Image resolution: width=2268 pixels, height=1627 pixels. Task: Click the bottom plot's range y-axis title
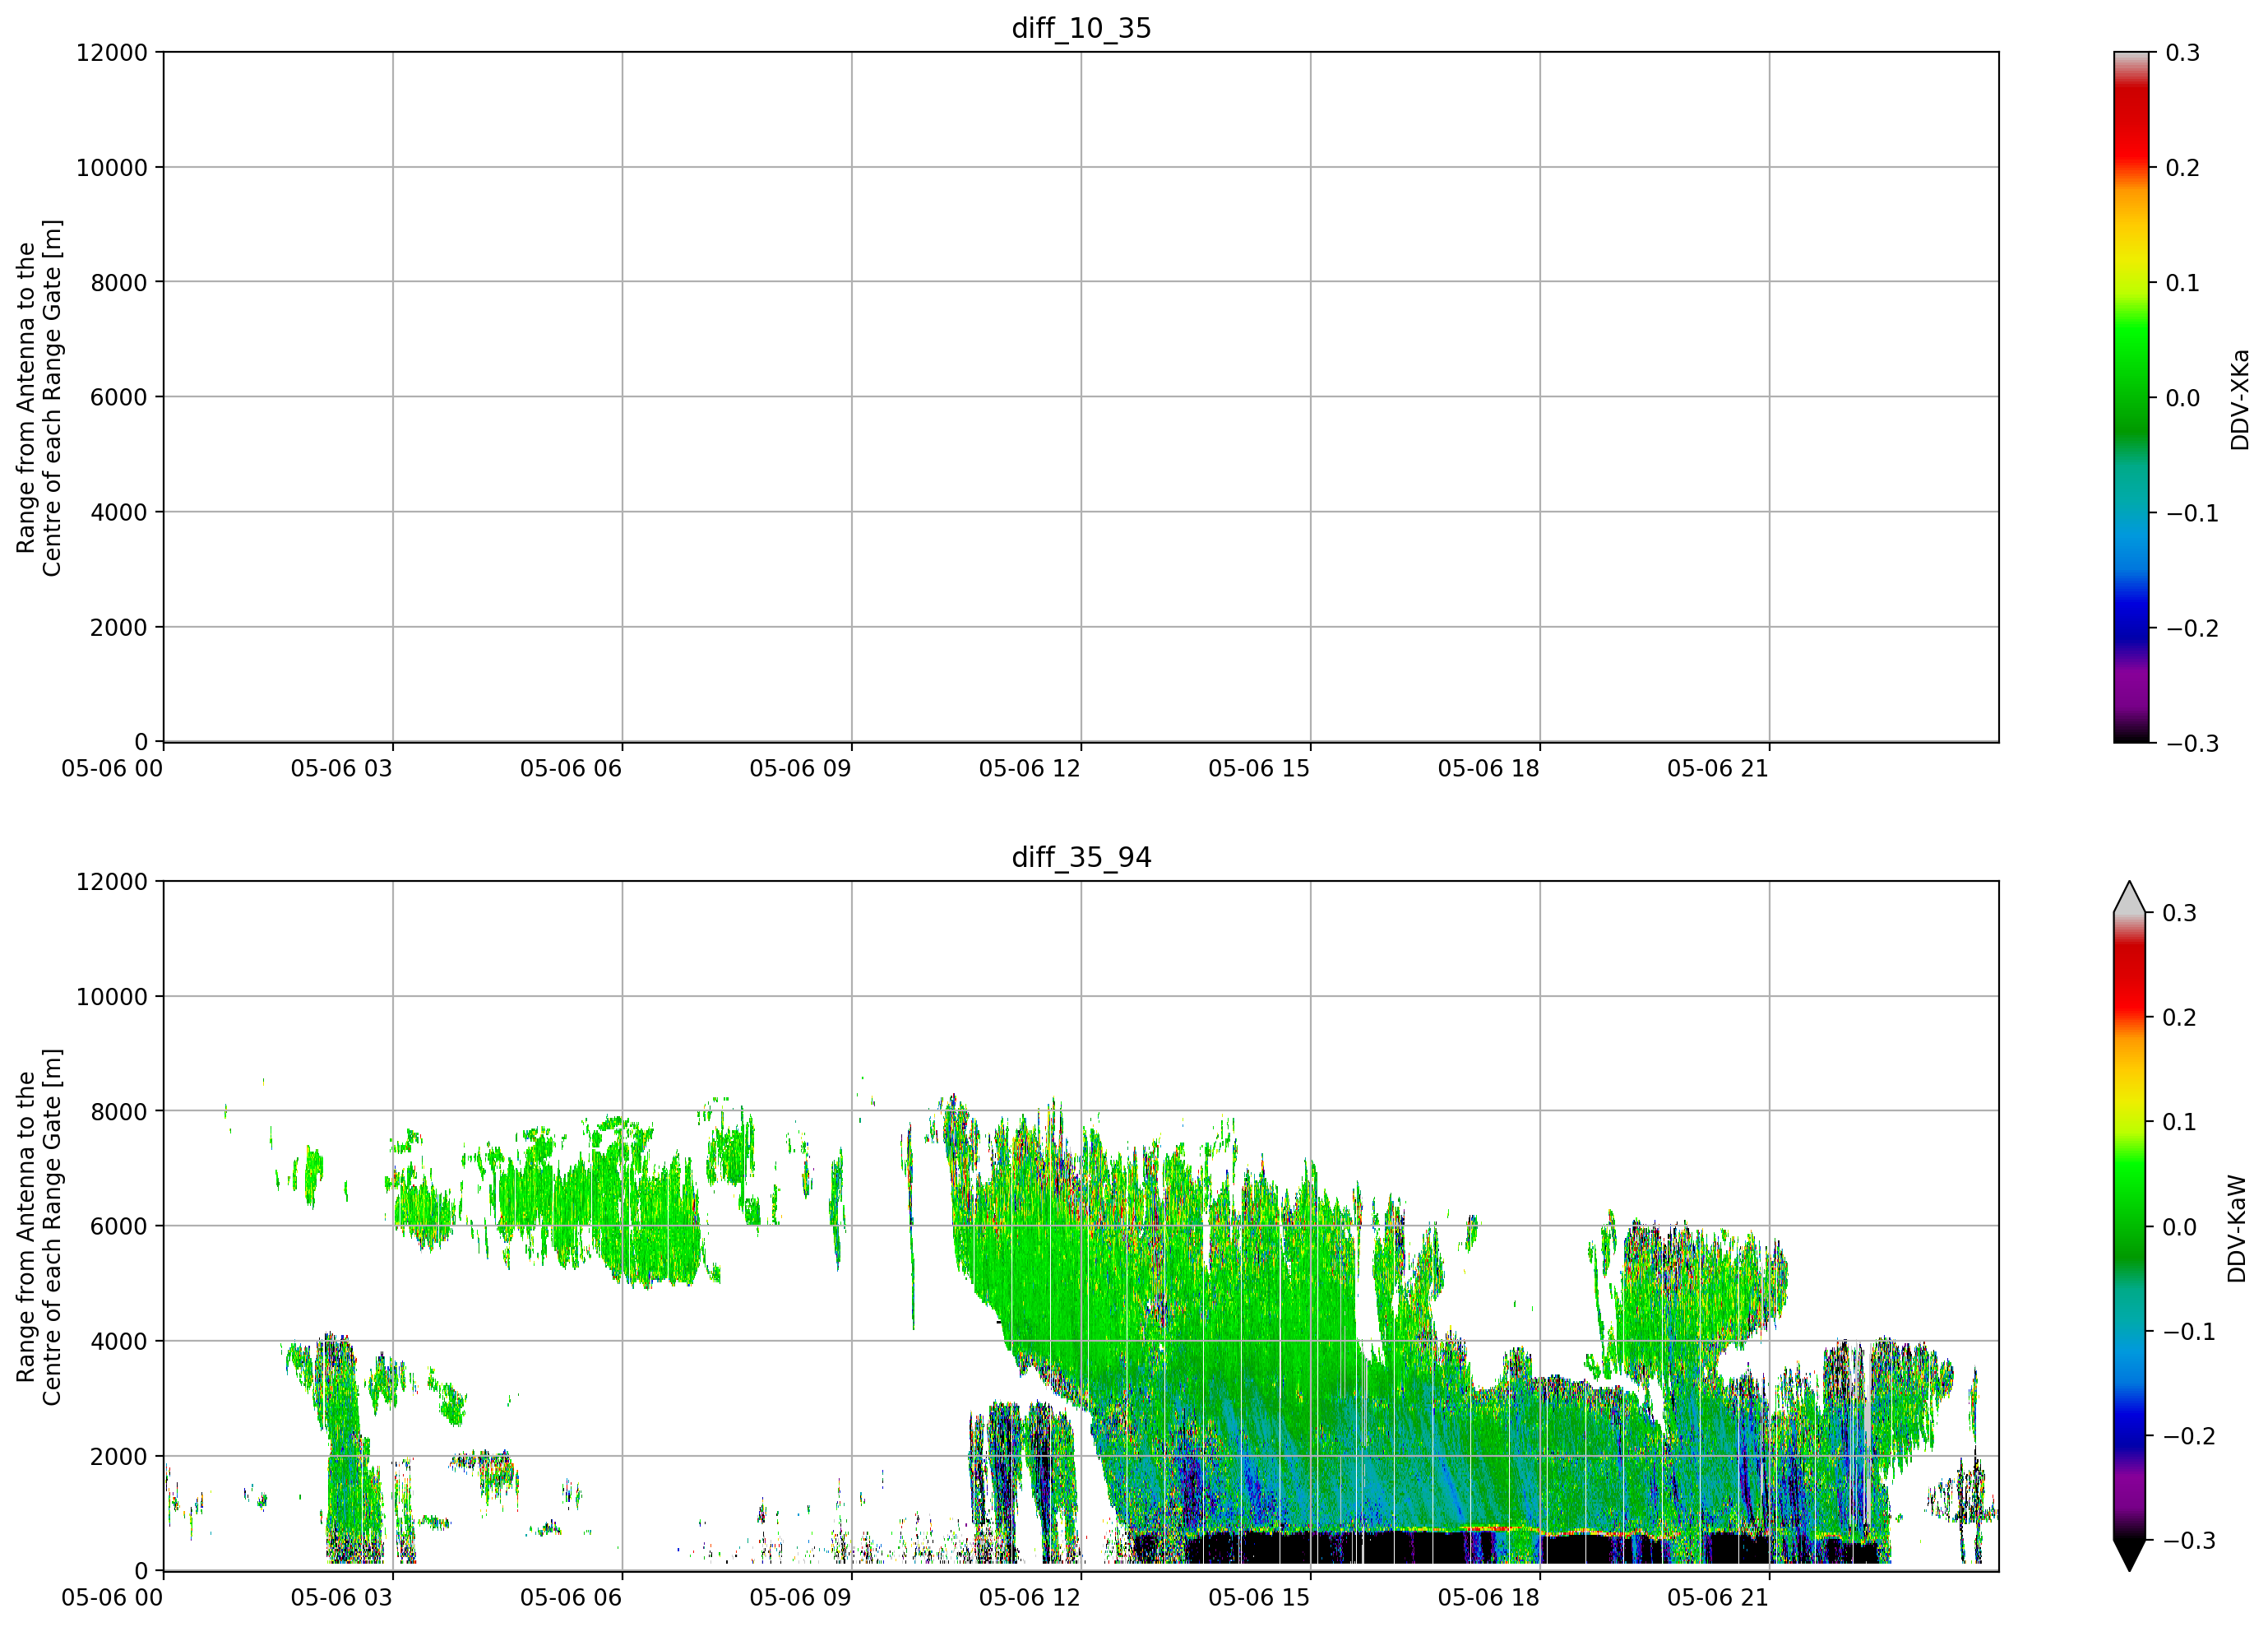click(x=39, y=1227)
